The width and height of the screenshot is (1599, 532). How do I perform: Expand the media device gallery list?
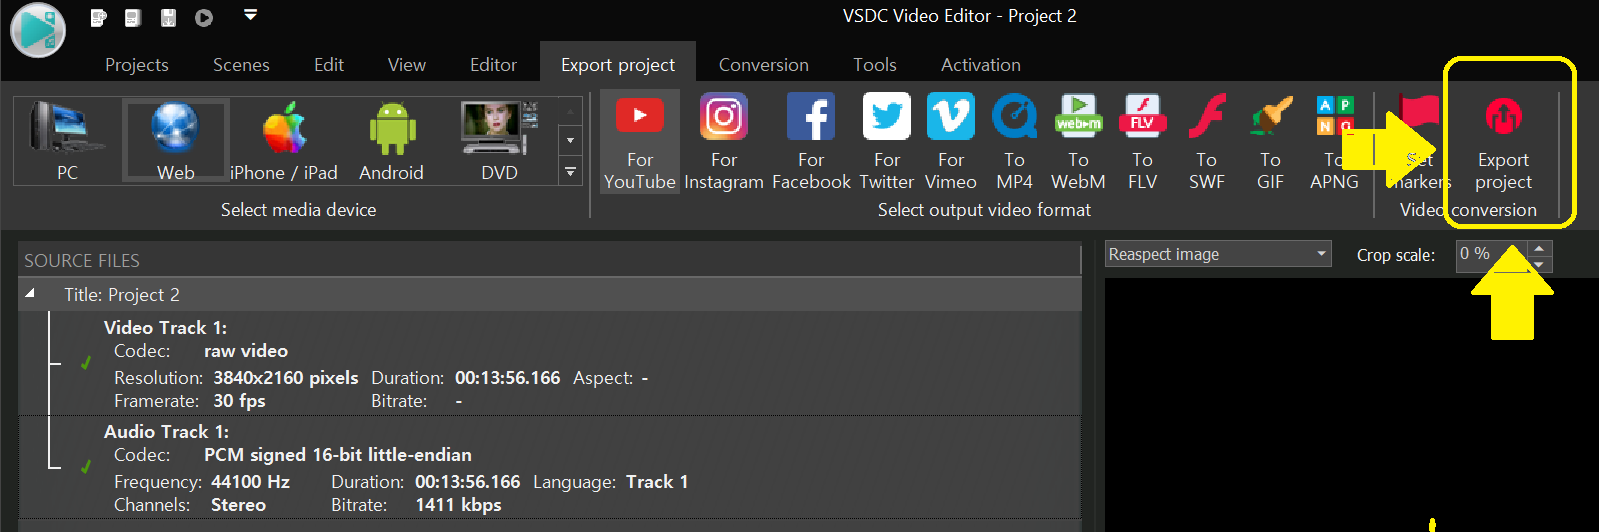(570, 172)
